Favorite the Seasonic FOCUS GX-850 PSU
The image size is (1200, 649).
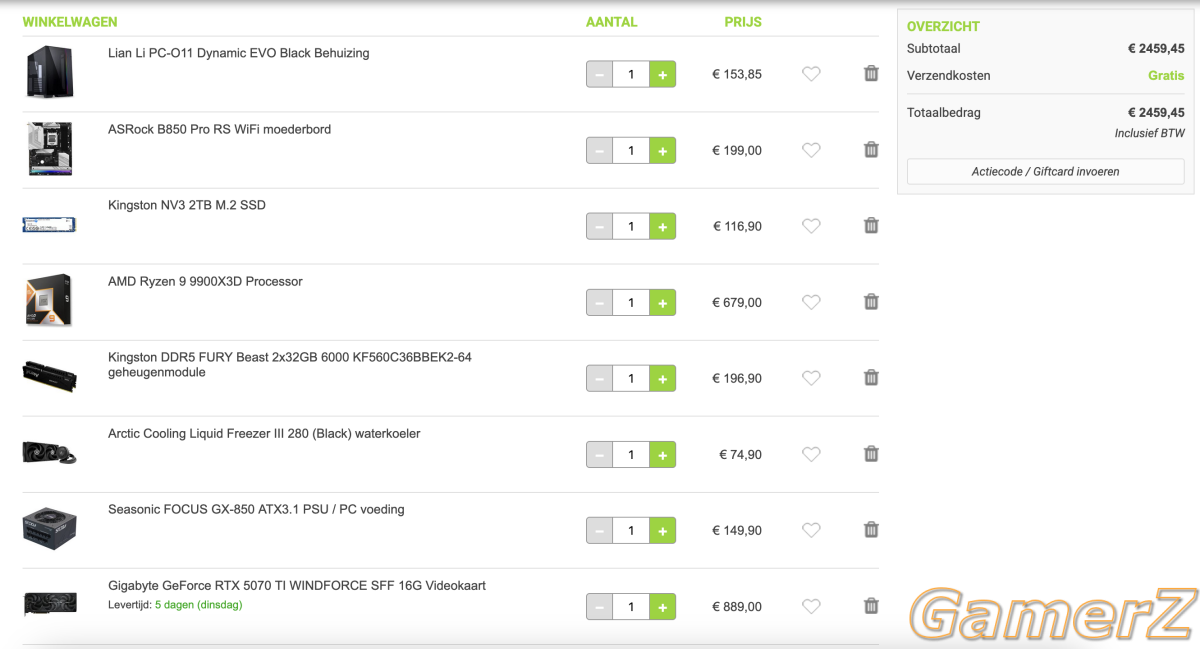[x=811, y=530]
